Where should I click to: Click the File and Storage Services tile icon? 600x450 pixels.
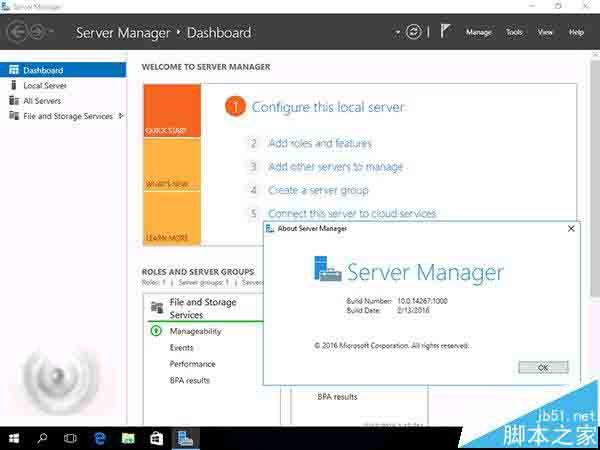157,307
